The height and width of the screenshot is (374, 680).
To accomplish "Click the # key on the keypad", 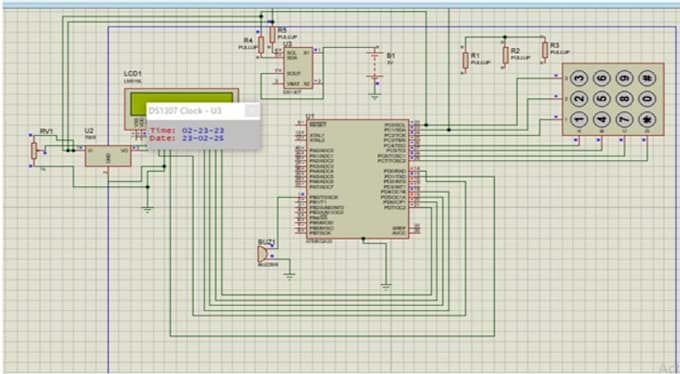I will click(647, 79).
